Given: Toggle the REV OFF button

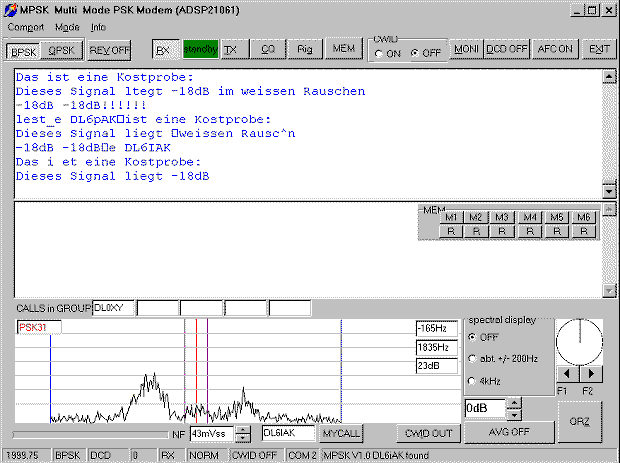Looking at the screenshot, I should click(109, 49).
